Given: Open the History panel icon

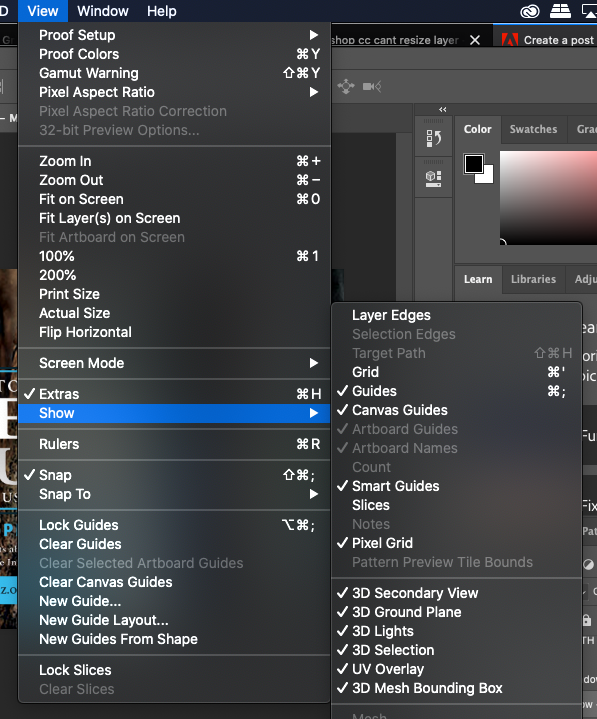Looking at the screenshot, I should point(433,138).
